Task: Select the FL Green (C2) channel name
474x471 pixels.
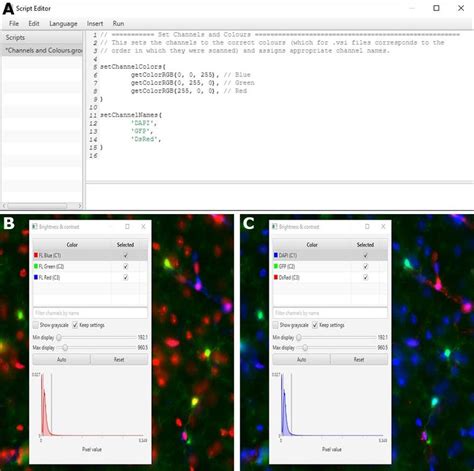Action: (x=51, y=266)
